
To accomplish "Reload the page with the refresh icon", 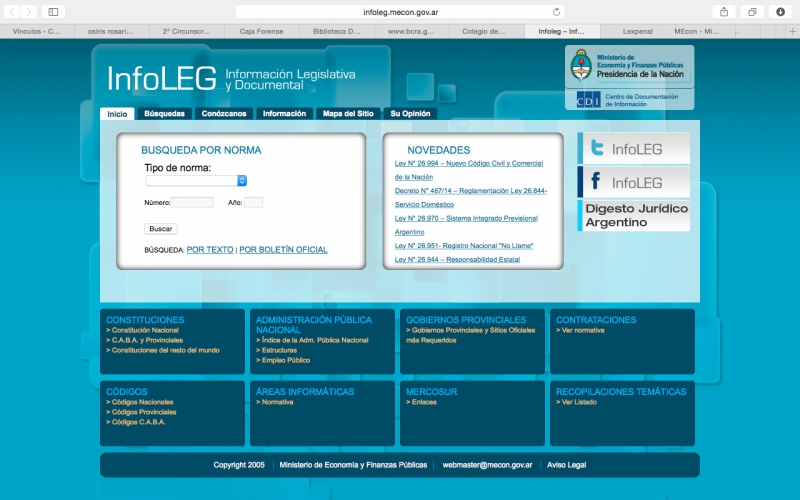I will coord(556,12).
